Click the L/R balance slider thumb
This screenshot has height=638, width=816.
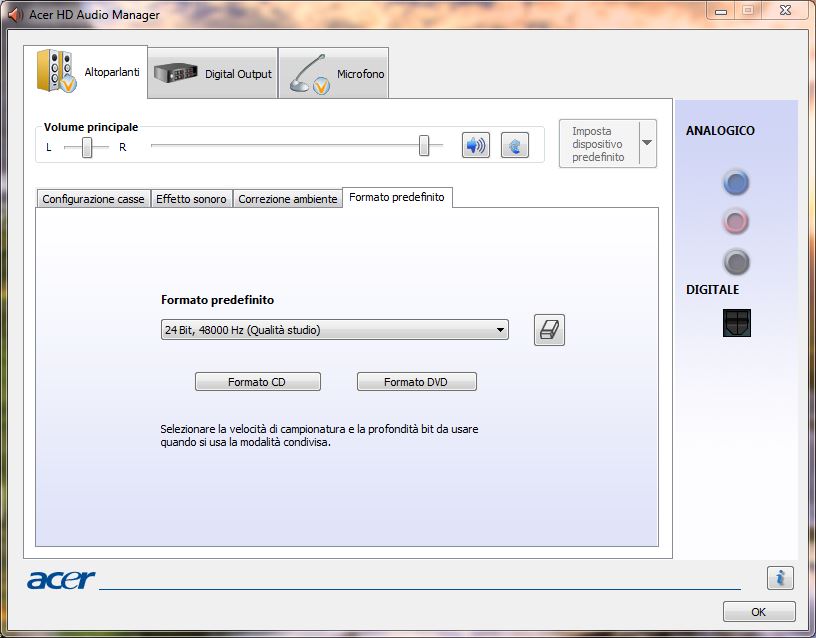(87, 147)
